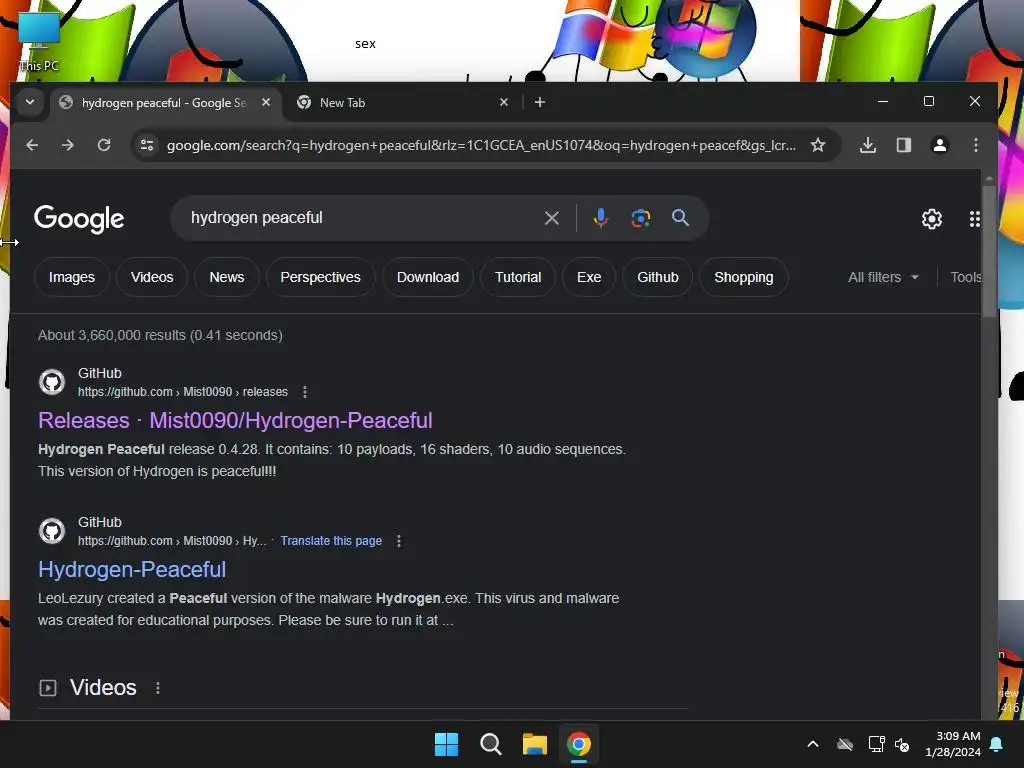Submit search with magnifying glass icon
Viewport: 1024px width, 768px height.
(x=680, y=218)
